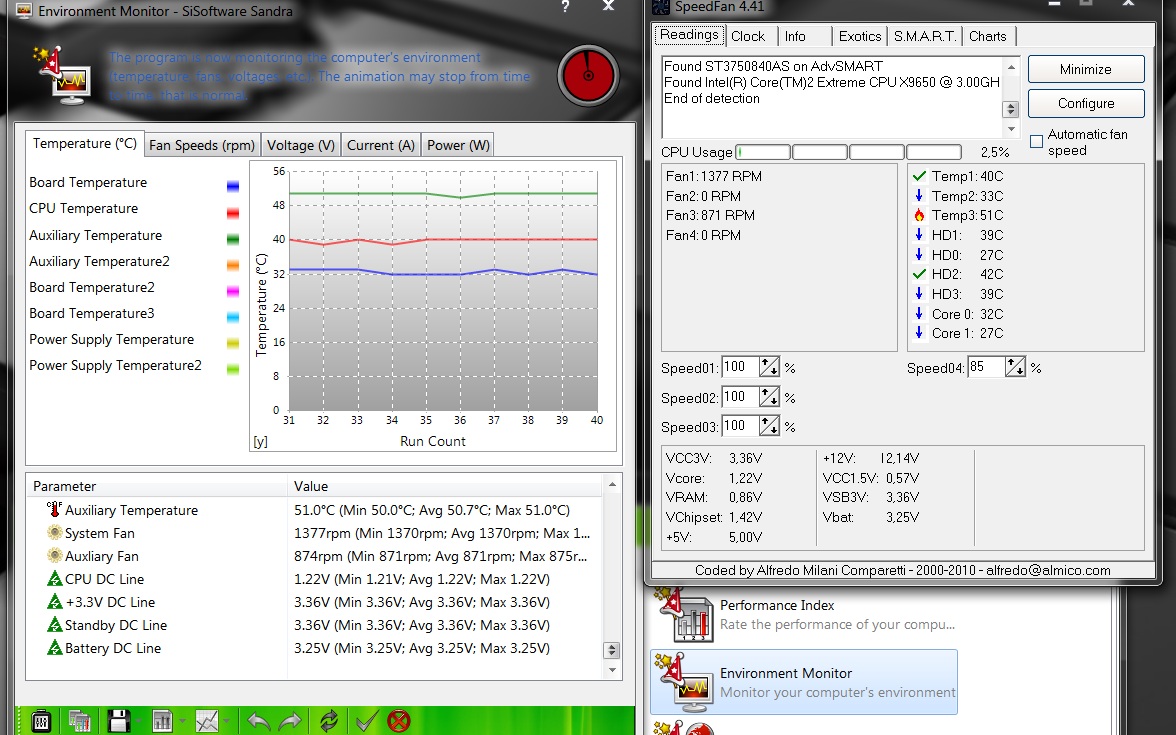Open the Performance Index module entry
This screenshot has height=735, width=1176.
(x=804, y=615)
